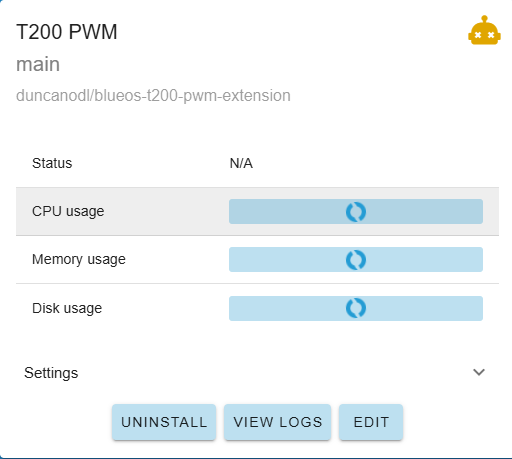The width and height of the screenshot is (512, 459).
Task: Select the Status row label
Action: coord(52,163)
